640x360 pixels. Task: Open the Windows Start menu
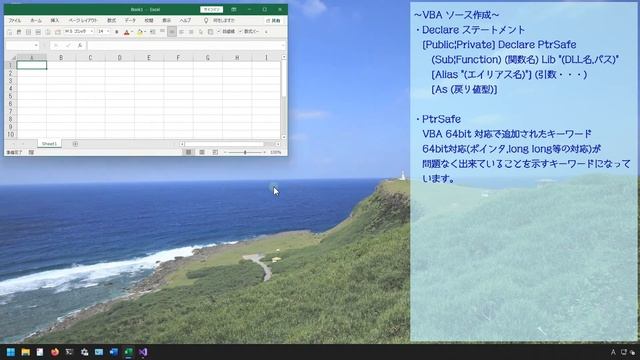click(11, 352)
